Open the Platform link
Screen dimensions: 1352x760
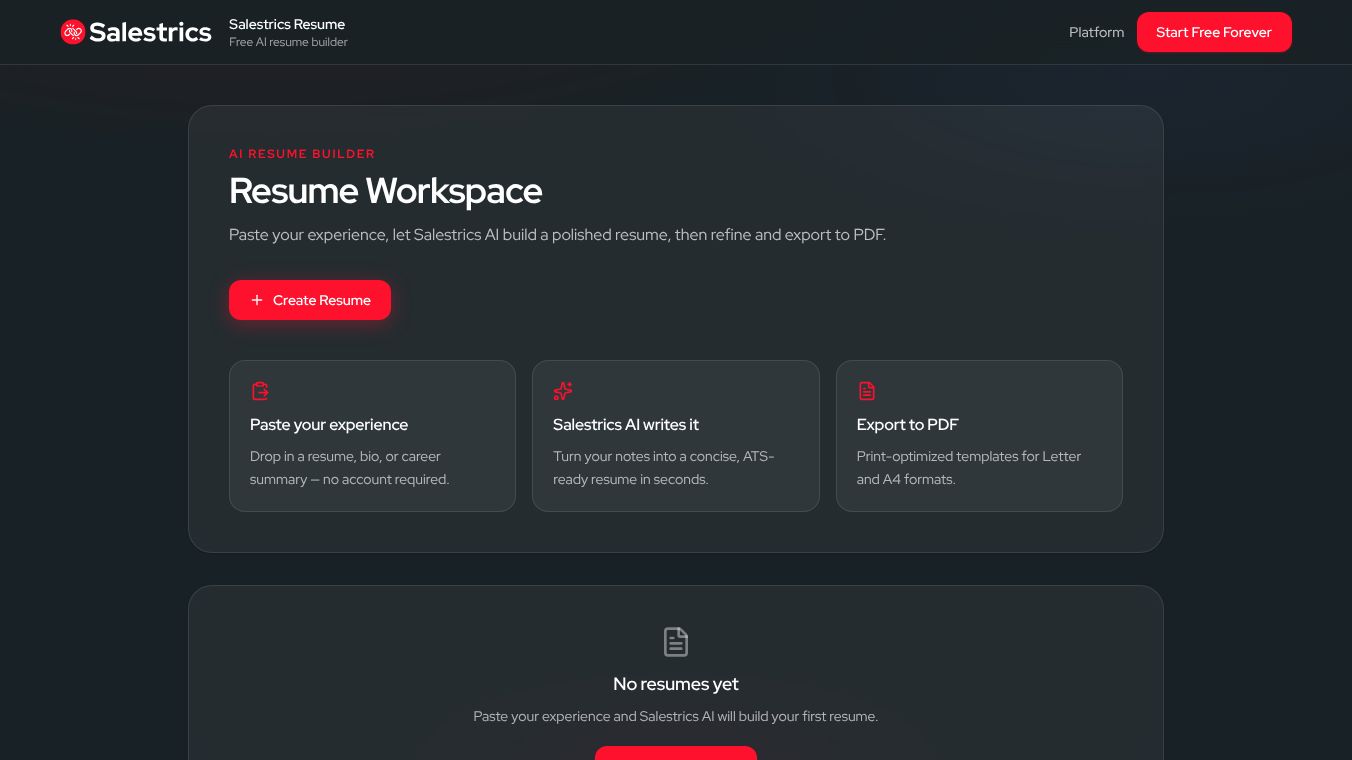click(x=1096, y=32)
